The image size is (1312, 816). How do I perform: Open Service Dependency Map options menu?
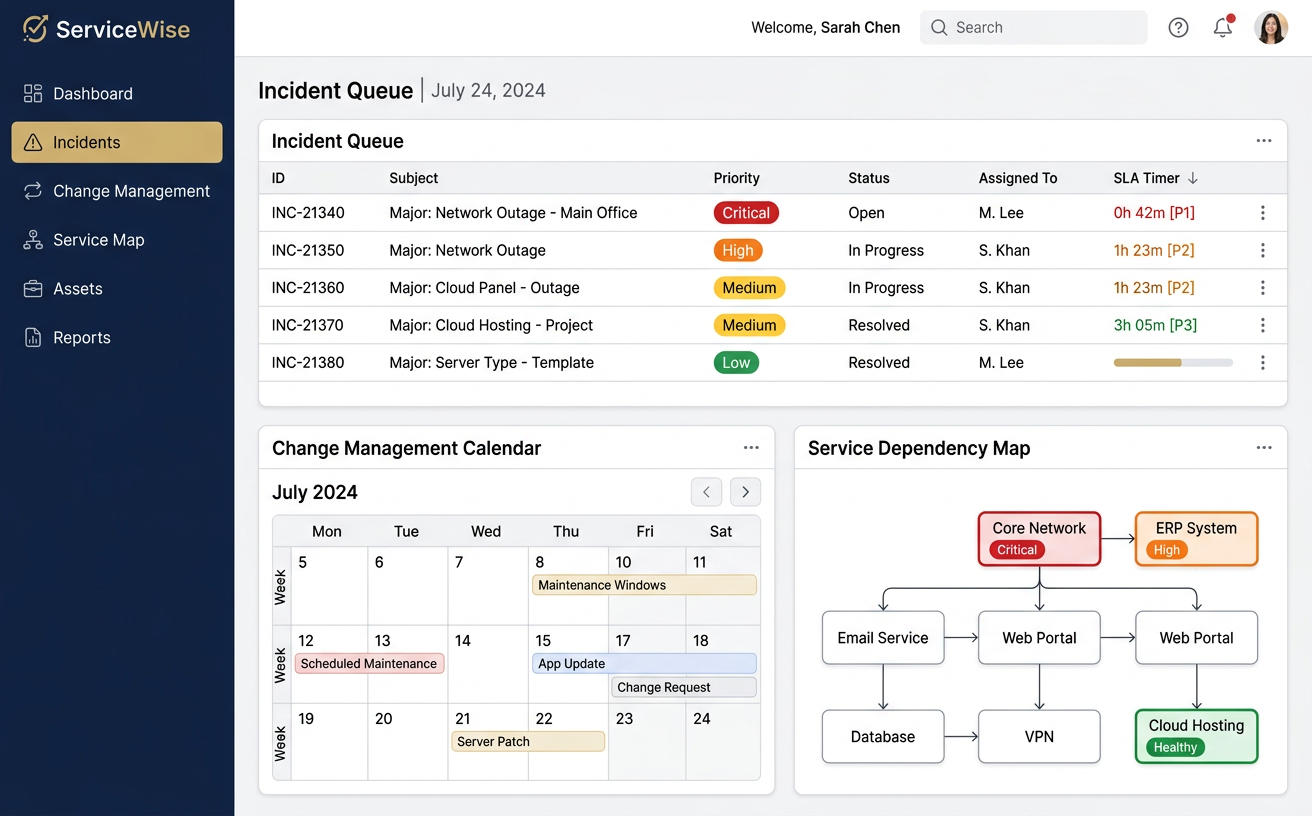[1264, 448]
